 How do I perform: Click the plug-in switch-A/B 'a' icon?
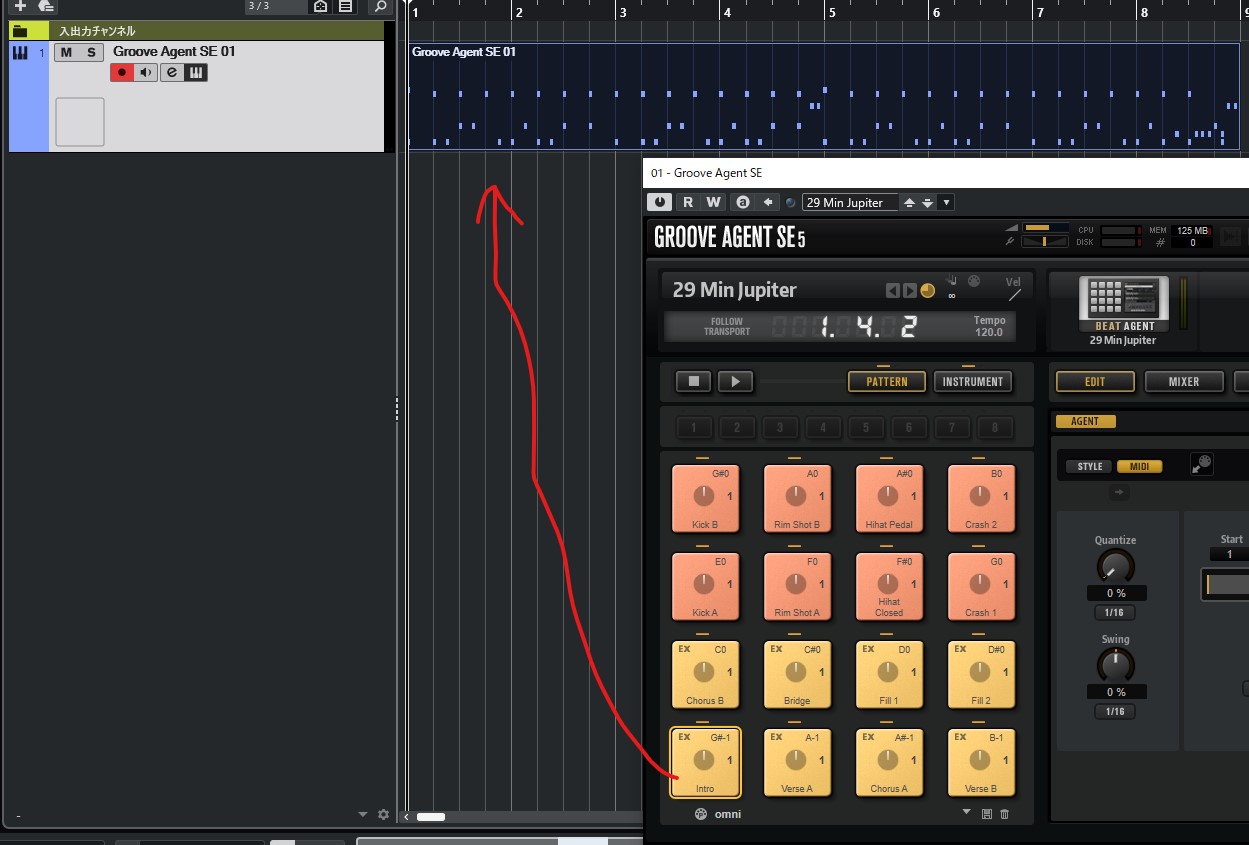pos(742,202)
